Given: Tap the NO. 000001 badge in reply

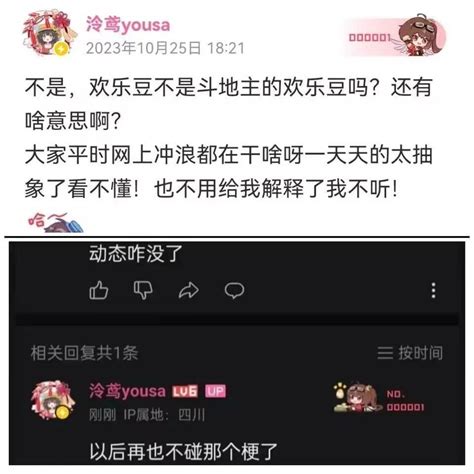Looking at the screenshot, I should (x=379, y=398).
